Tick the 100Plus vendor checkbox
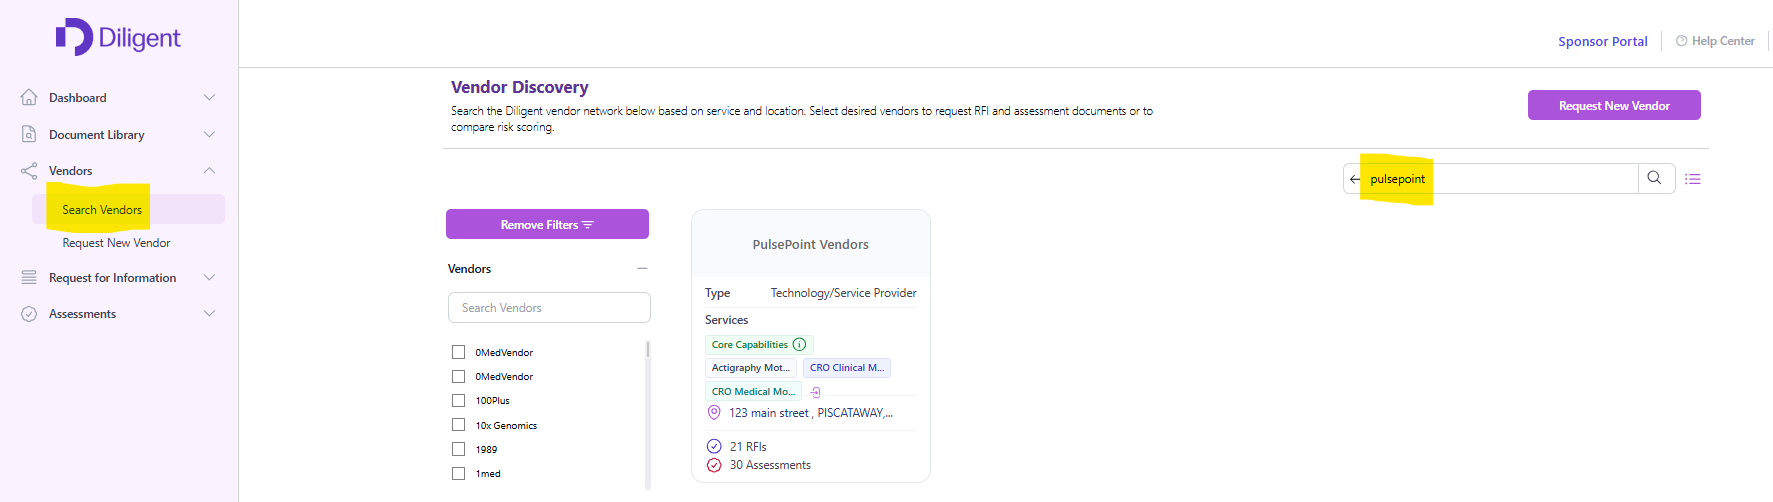The width and height of the screenshot is (1773, 502). click(x=458, y=400)
